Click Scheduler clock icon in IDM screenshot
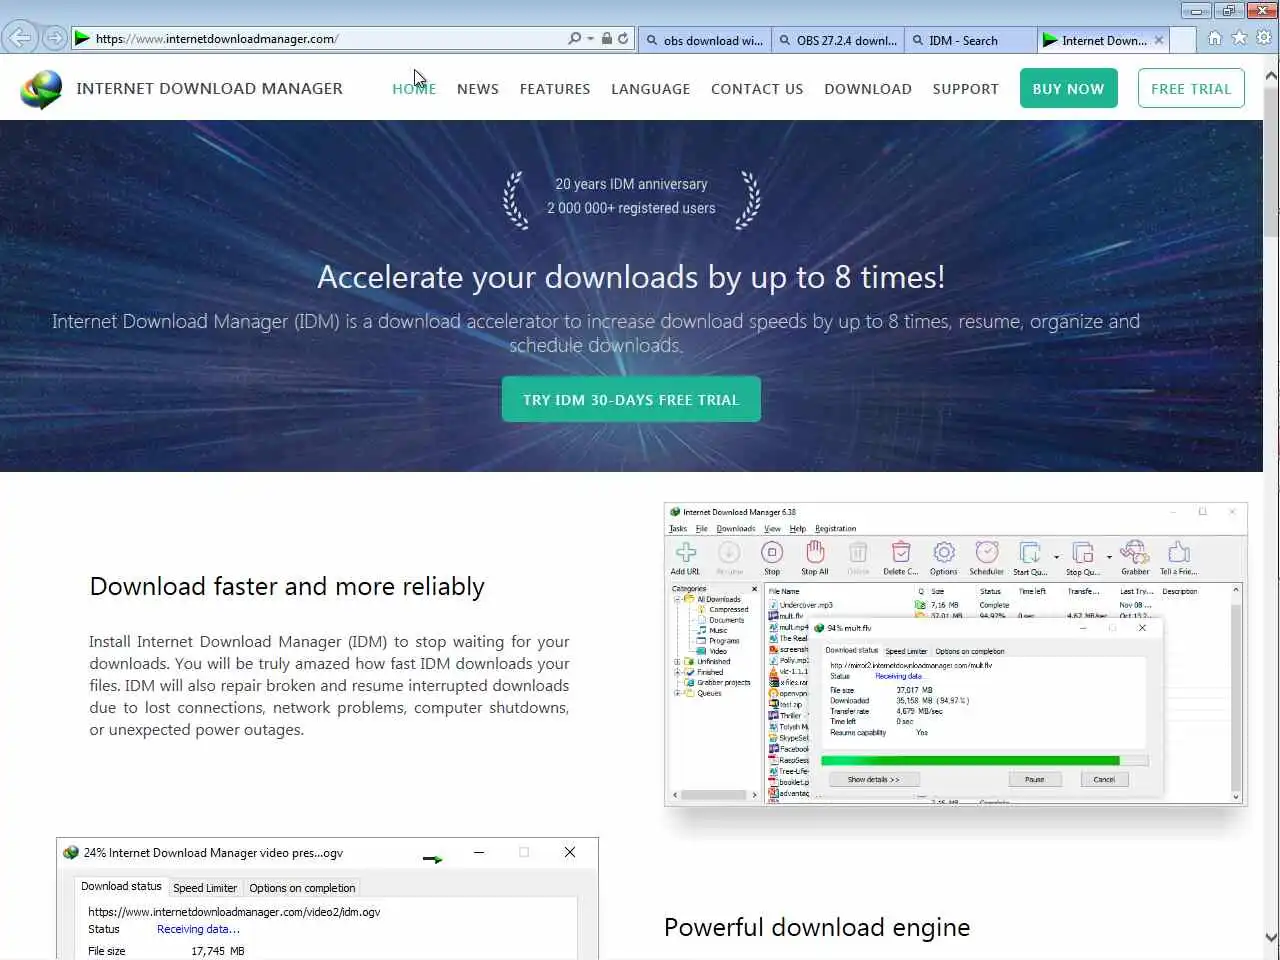1280x960 pixels. click(x=987, y=552)
